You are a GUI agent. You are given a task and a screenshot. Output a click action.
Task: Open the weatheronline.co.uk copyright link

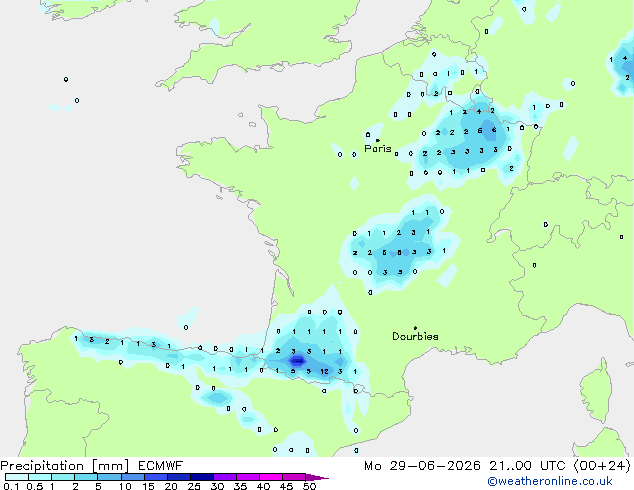click(549, 481)
